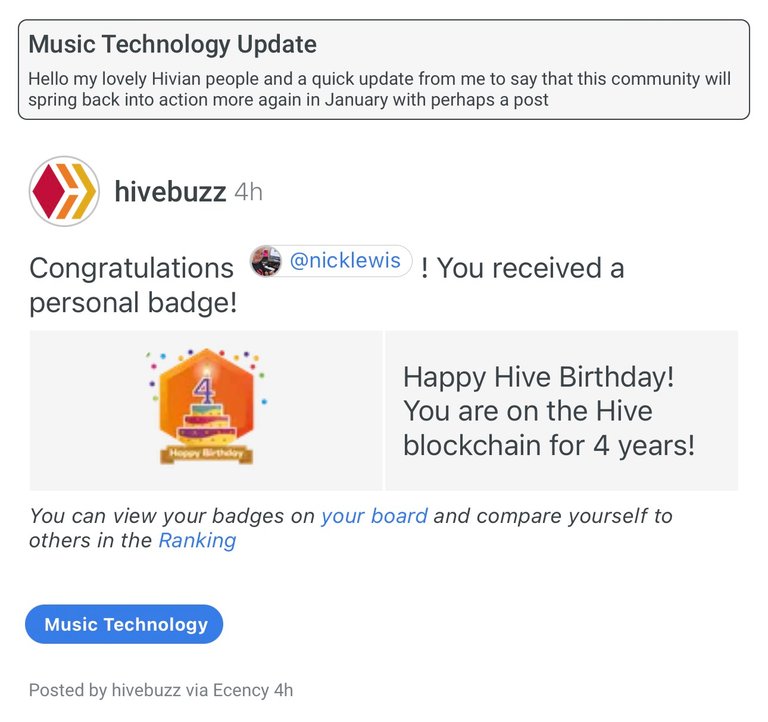768x722 pixels.
Task: Click the hivebuzz logo avatar
Action: (x=64, y=190)
